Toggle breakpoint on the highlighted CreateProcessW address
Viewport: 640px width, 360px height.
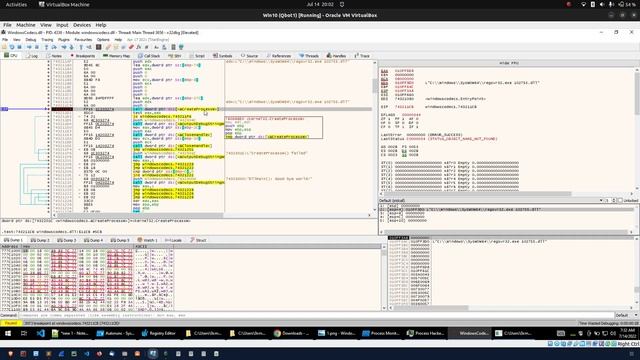point(62,109)
